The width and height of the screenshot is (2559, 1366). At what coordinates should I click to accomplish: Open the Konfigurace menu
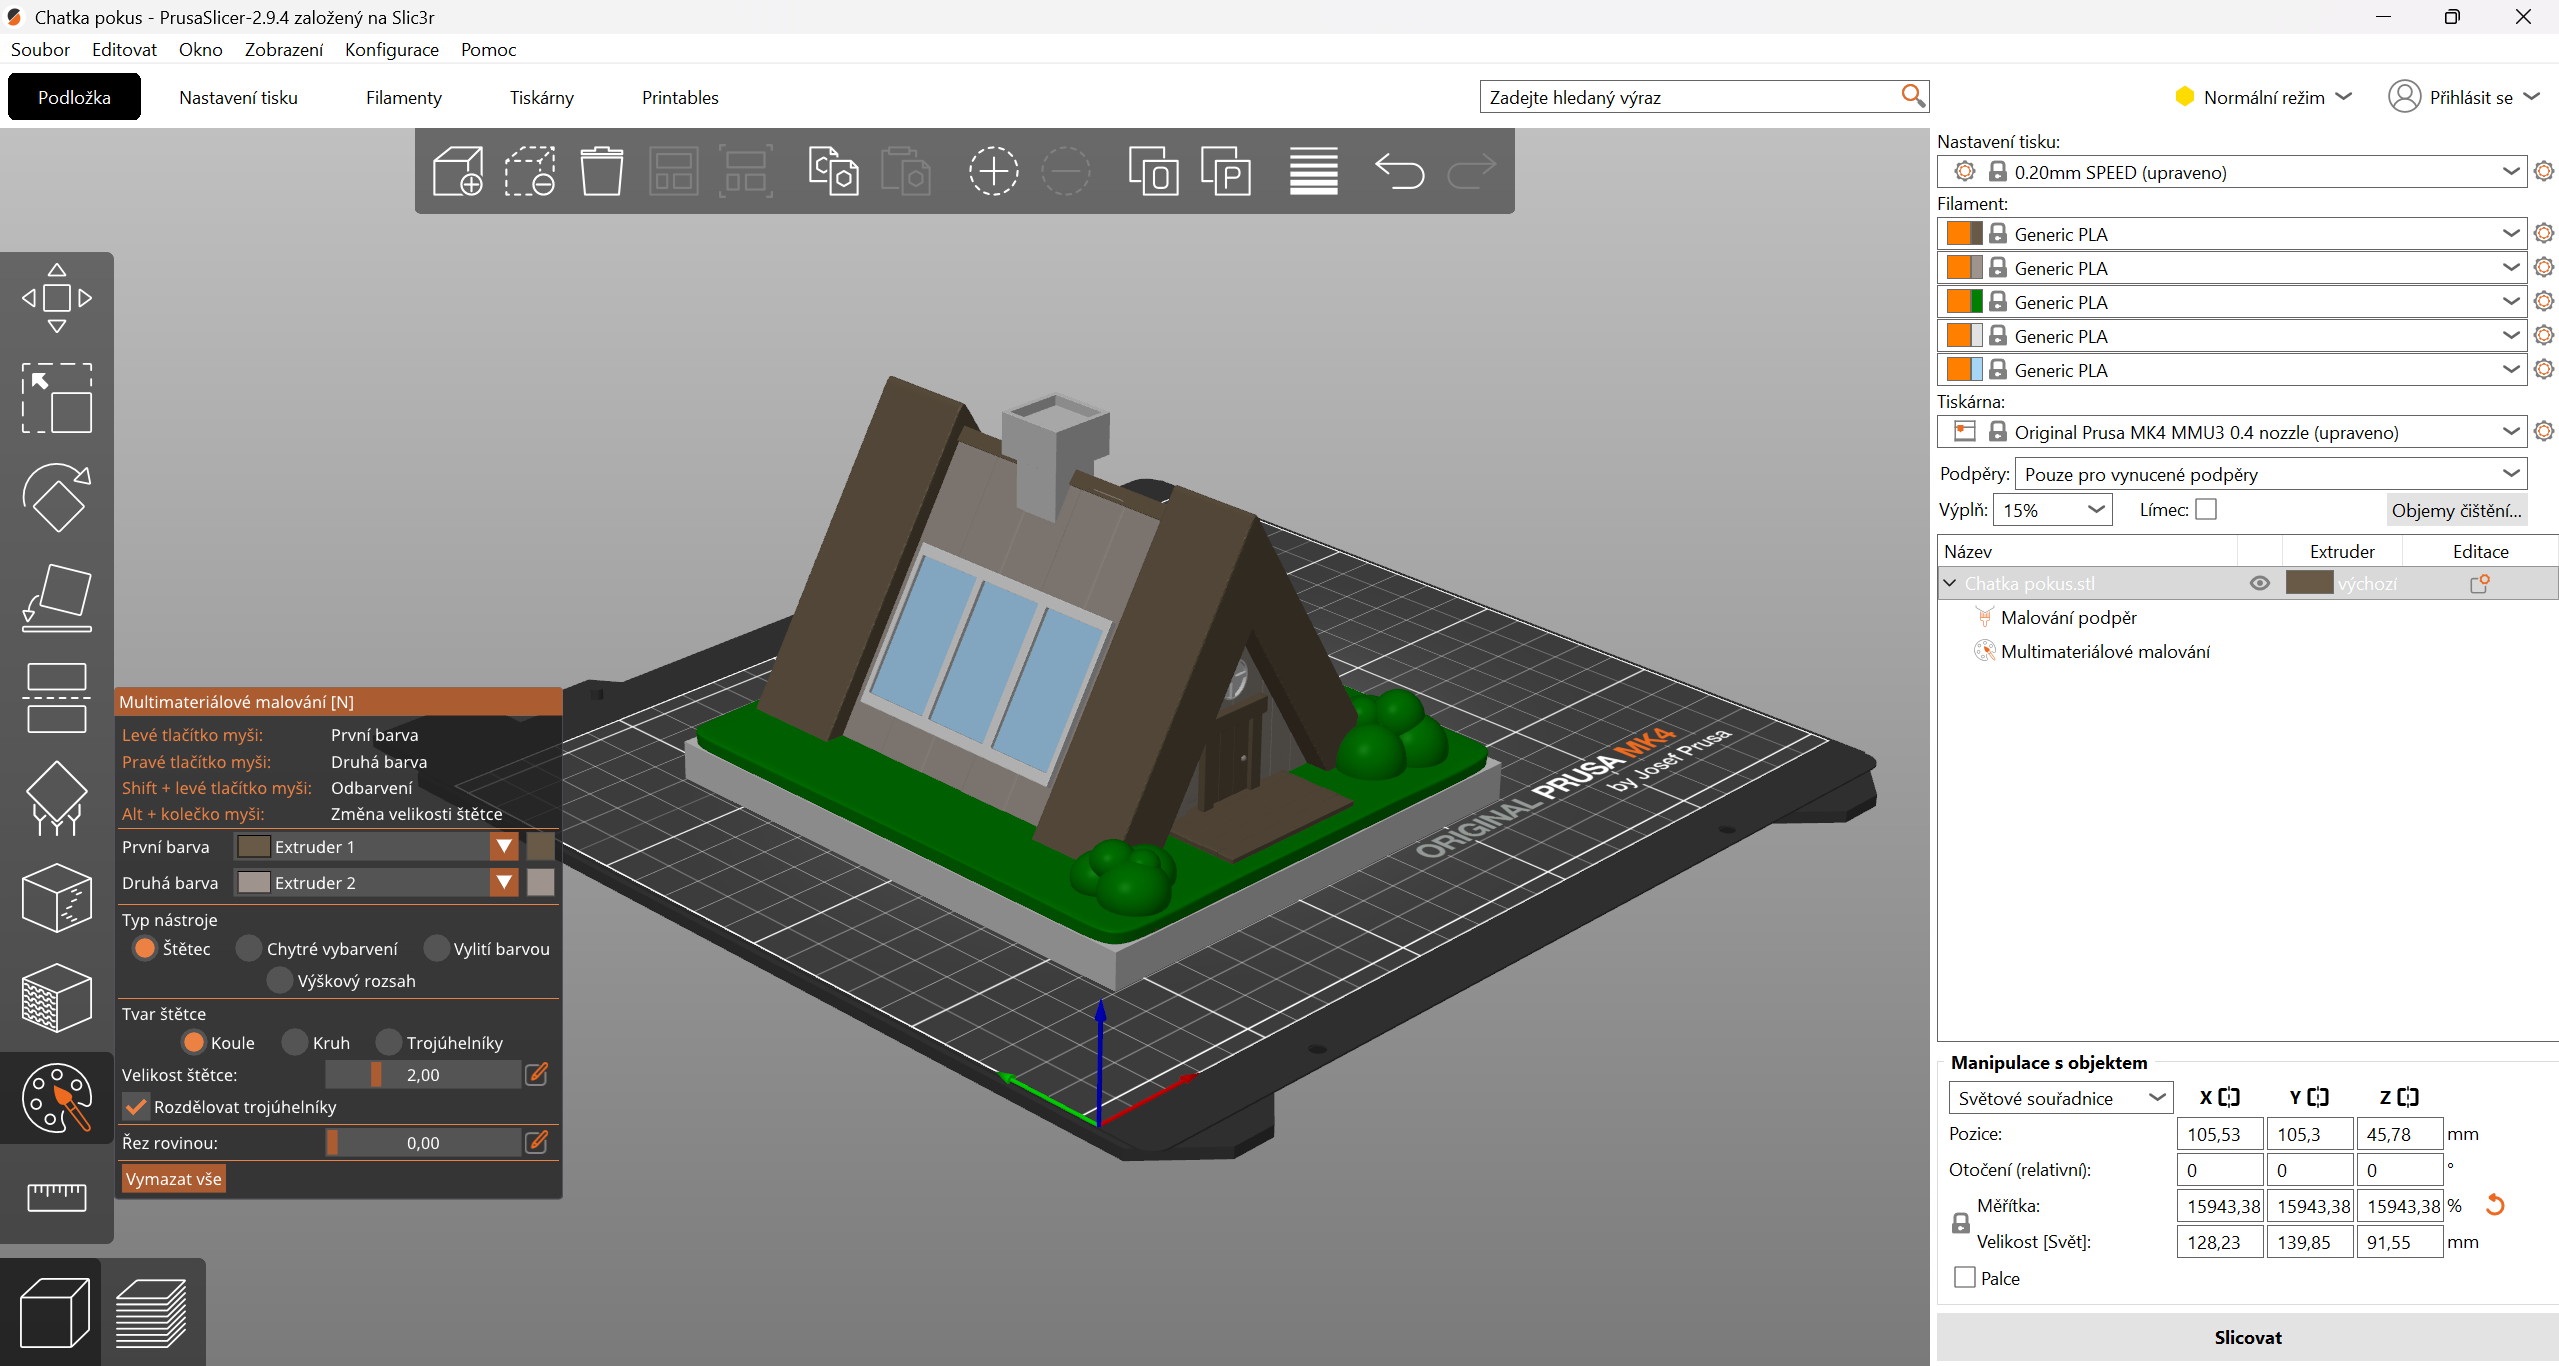tap(391, 49)
